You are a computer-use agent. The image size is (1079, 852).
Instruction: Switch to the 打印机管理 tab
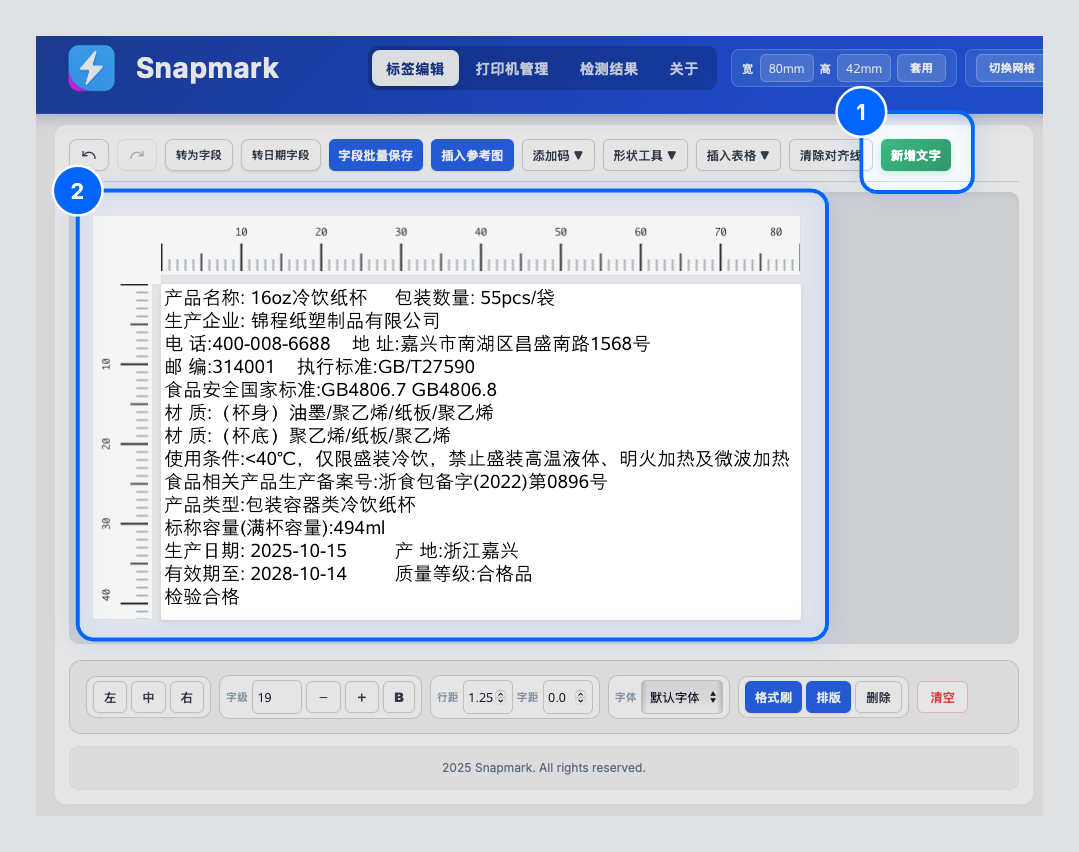512,69
